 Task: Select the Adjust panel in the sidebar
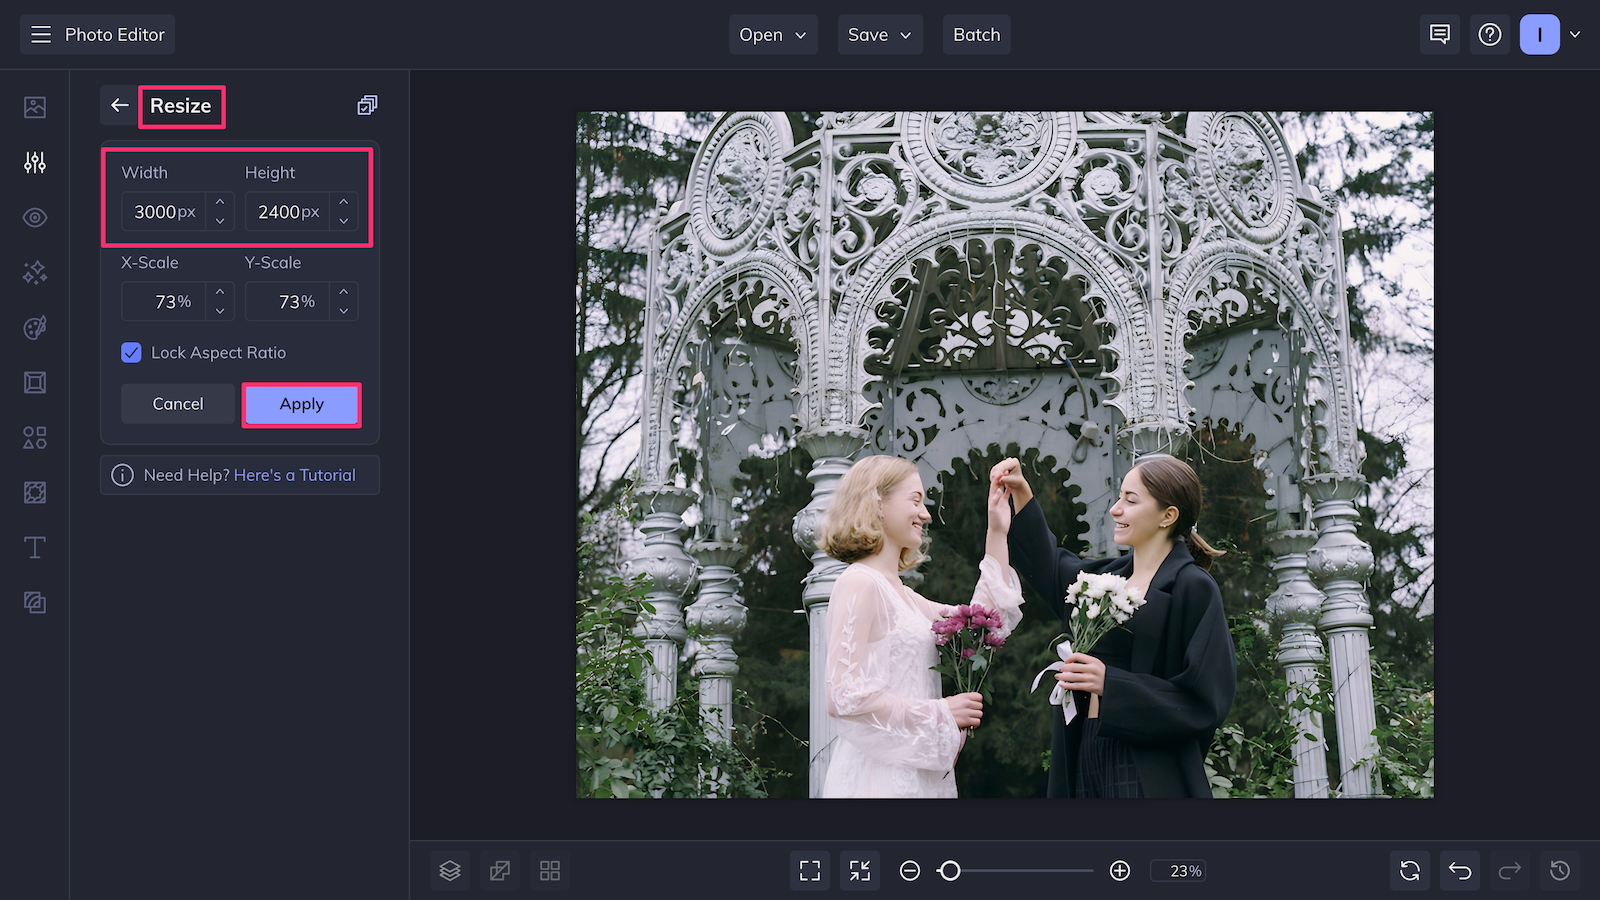tap(34, 162)
